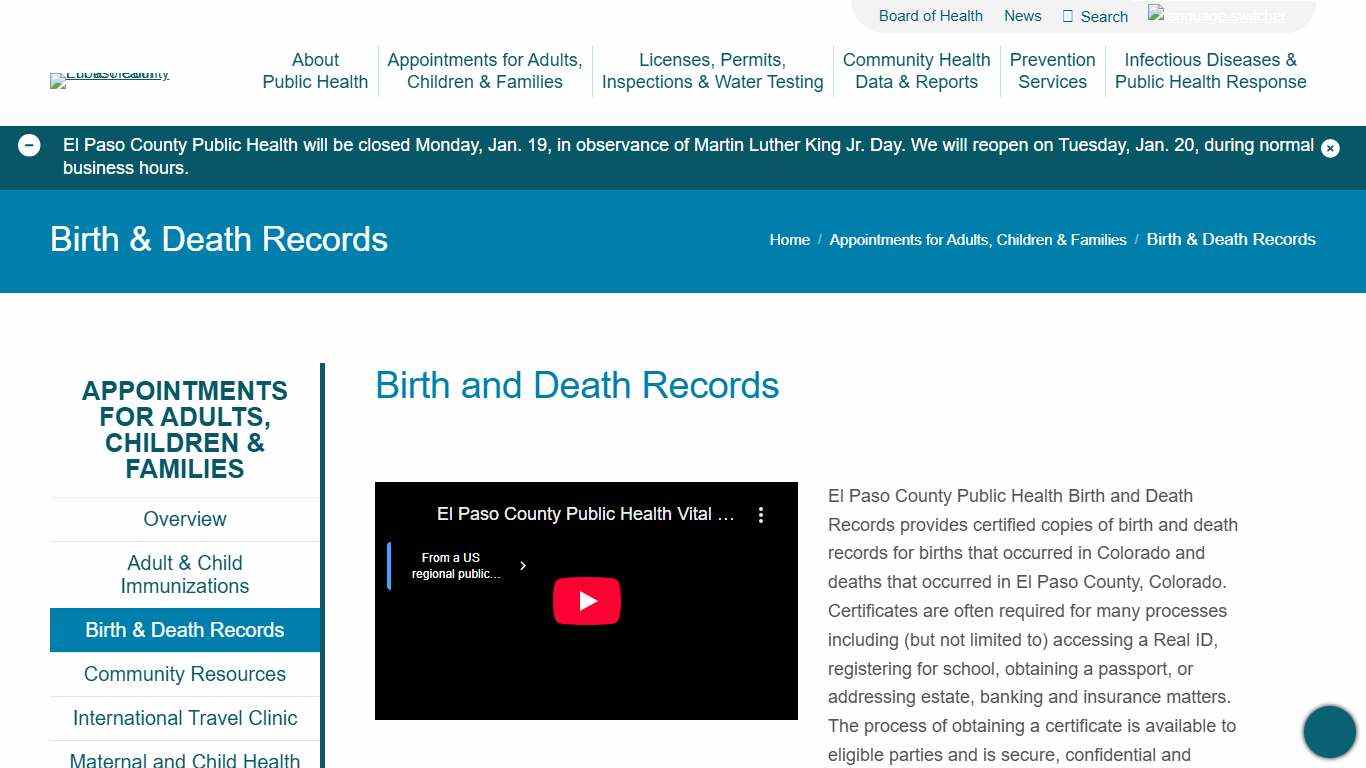Click the Board of Health link
This screenshot has height=768, width=1366.
tap(930, 16)
